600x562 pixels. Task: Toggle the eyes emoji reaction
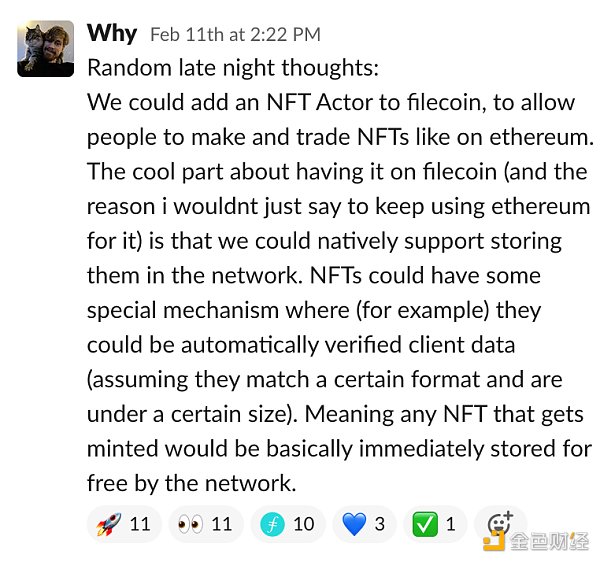click(206, 524)
